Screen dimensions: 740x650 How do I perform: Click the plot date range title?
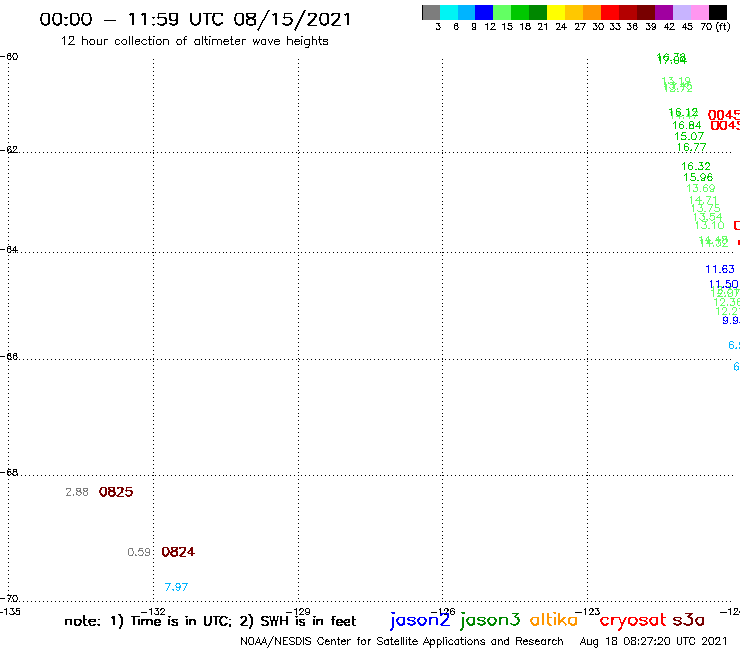click(195, 19)
